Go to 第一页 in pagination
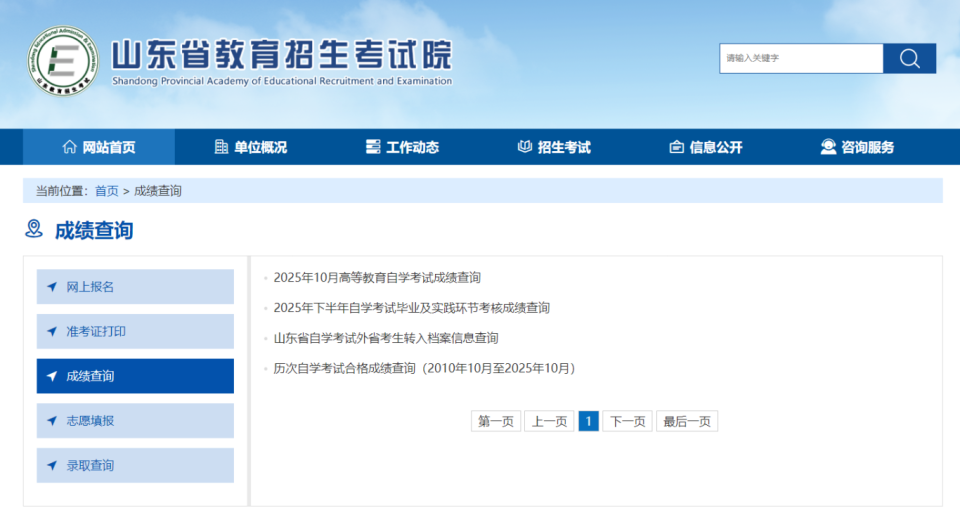960x515 pixels. [x=496, y=421]
